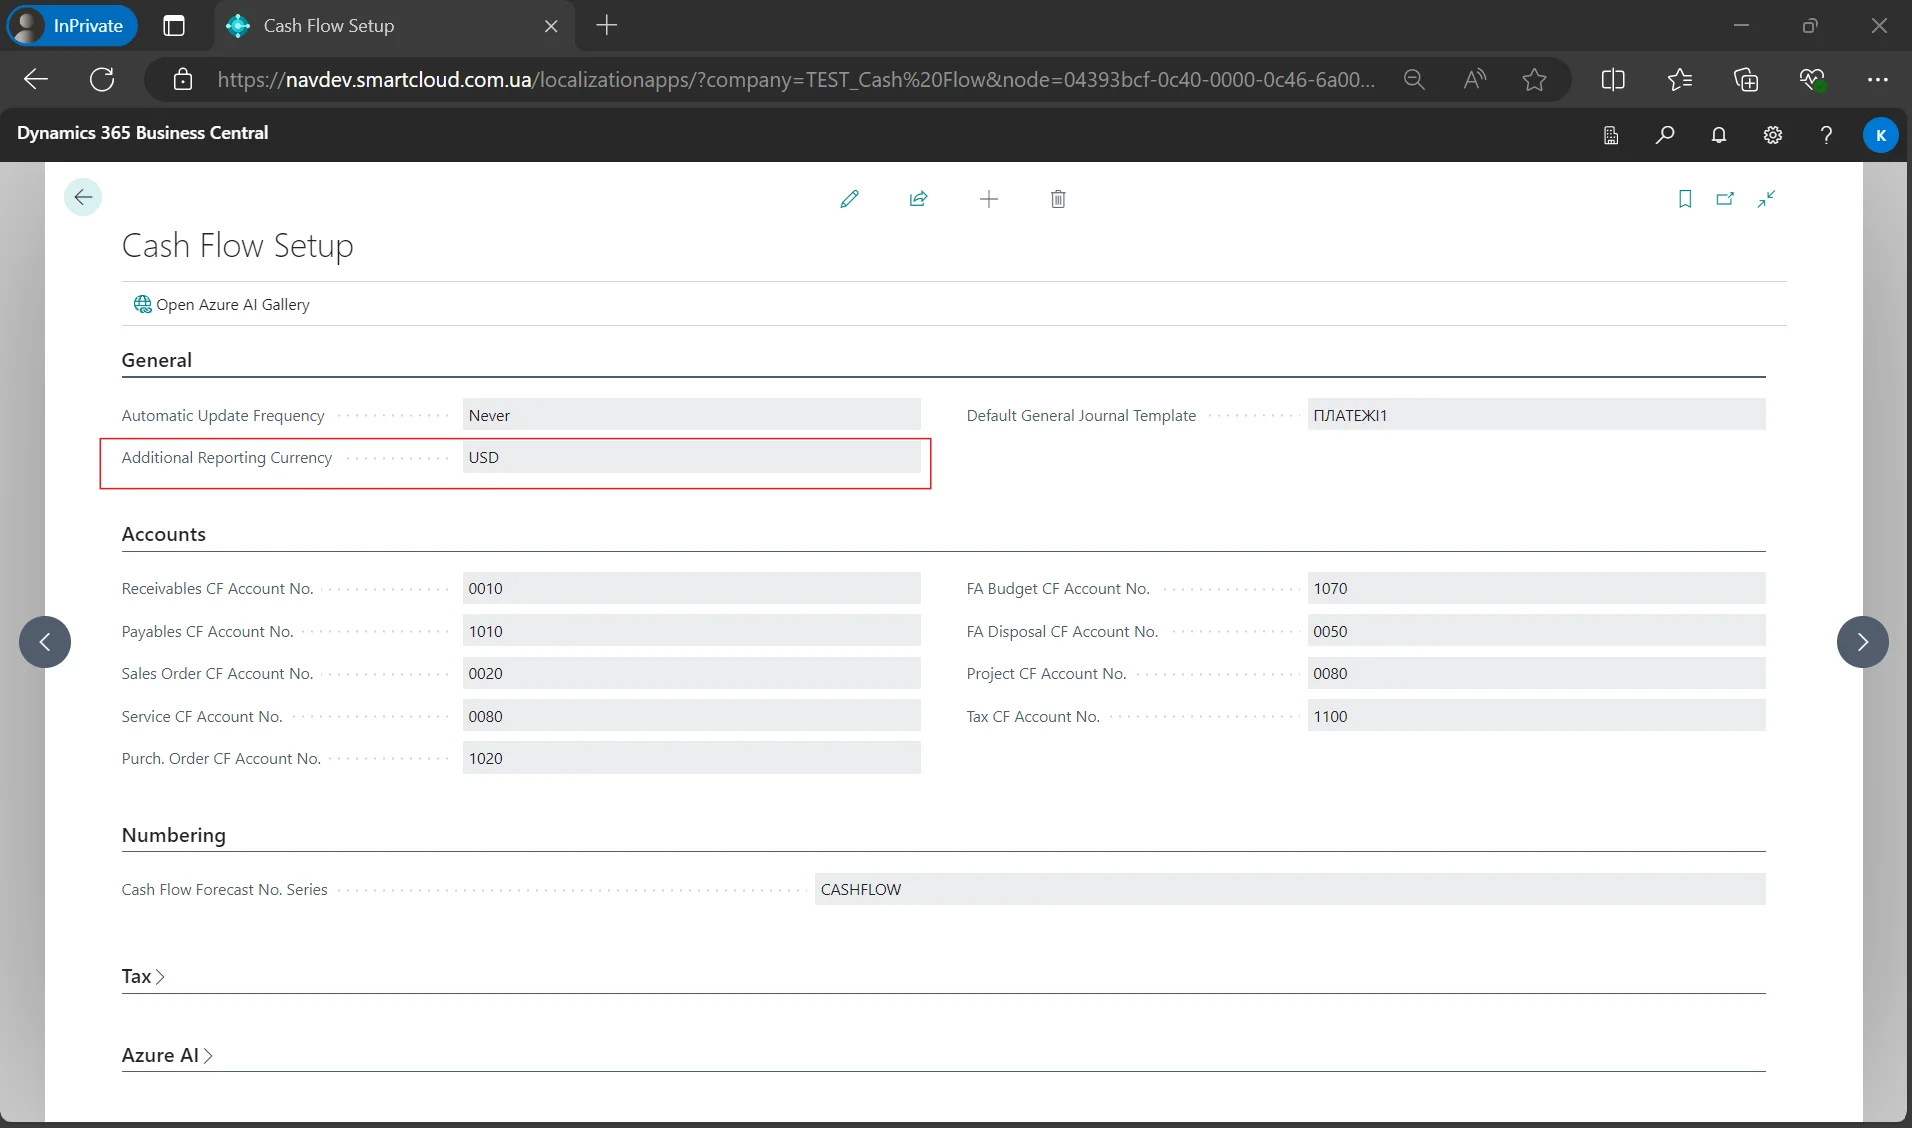Open the Business Central search magnifier

click(x=1664, y=134)
